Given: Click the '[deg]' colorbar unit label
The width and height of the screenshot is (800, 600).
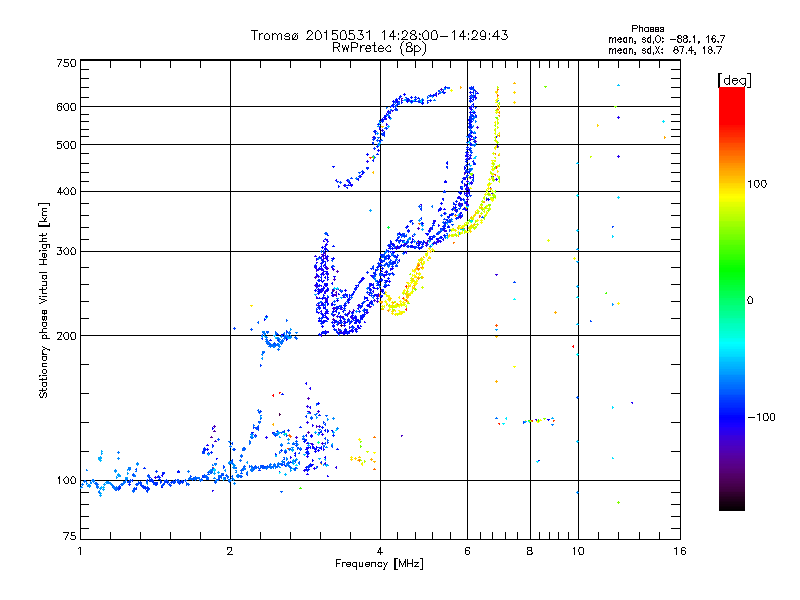Looking at the screenshot, I should [734, 80].
